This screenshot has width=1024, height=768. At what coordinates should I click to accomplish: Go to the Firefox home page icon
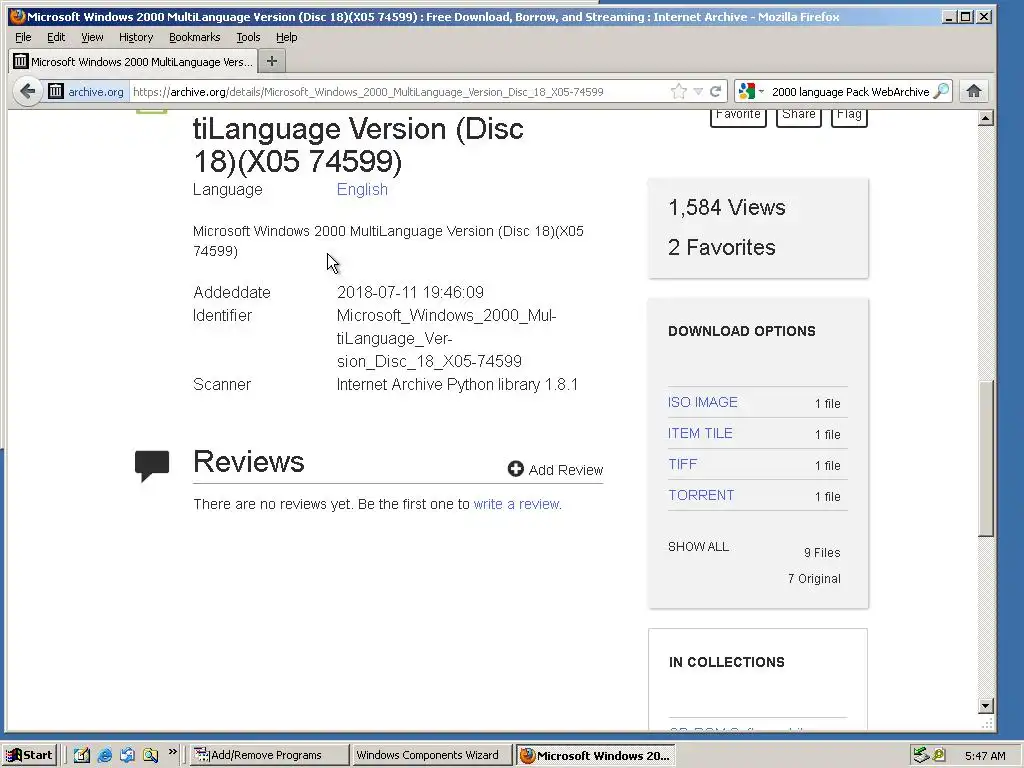[x=974, y=91]
